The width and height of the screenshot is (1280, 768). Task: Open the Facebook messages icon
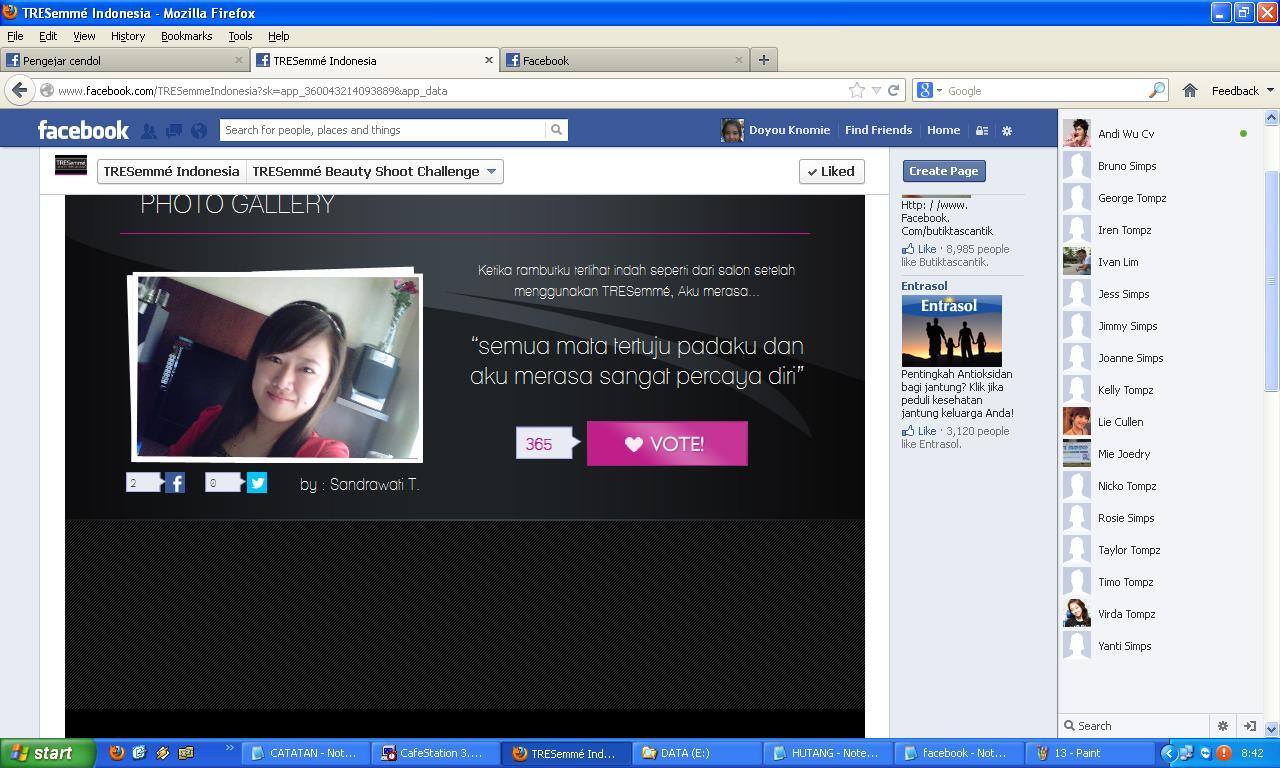174,130
